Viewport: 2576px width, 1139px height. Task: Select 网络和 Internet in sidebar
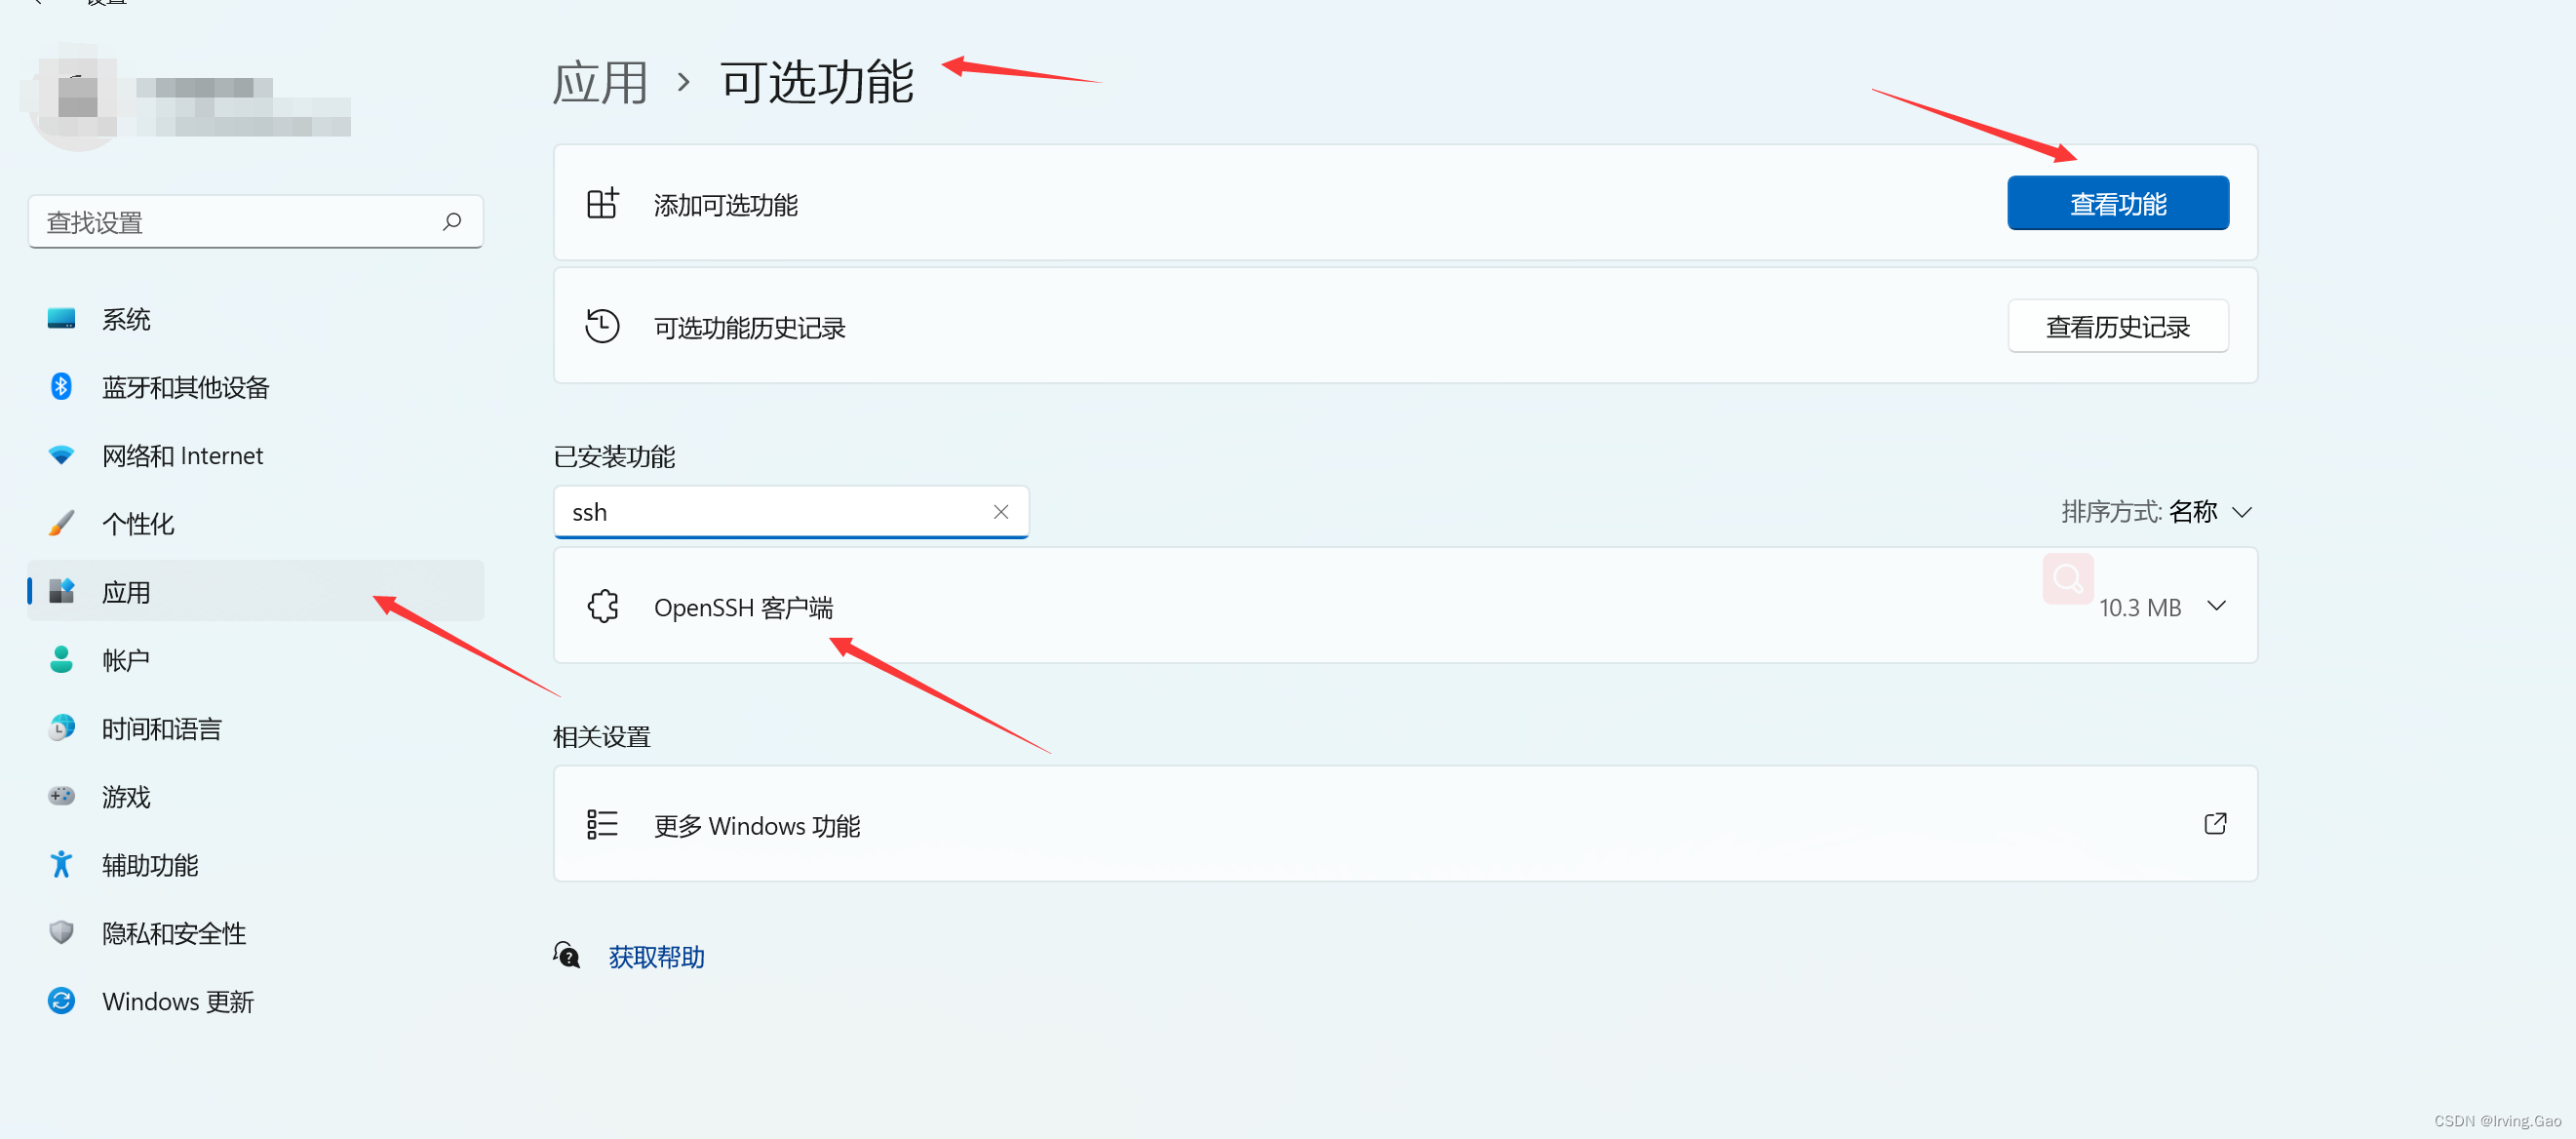(x=182, y=455)
